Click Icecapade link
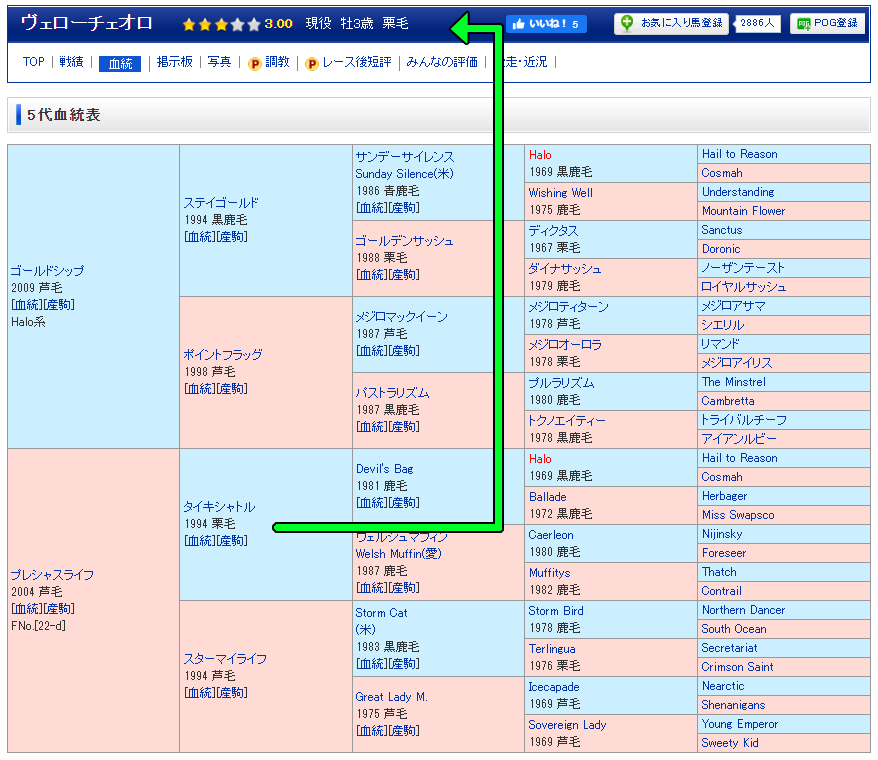The height and width of the screenshot is (760, 878). [554, 687]
